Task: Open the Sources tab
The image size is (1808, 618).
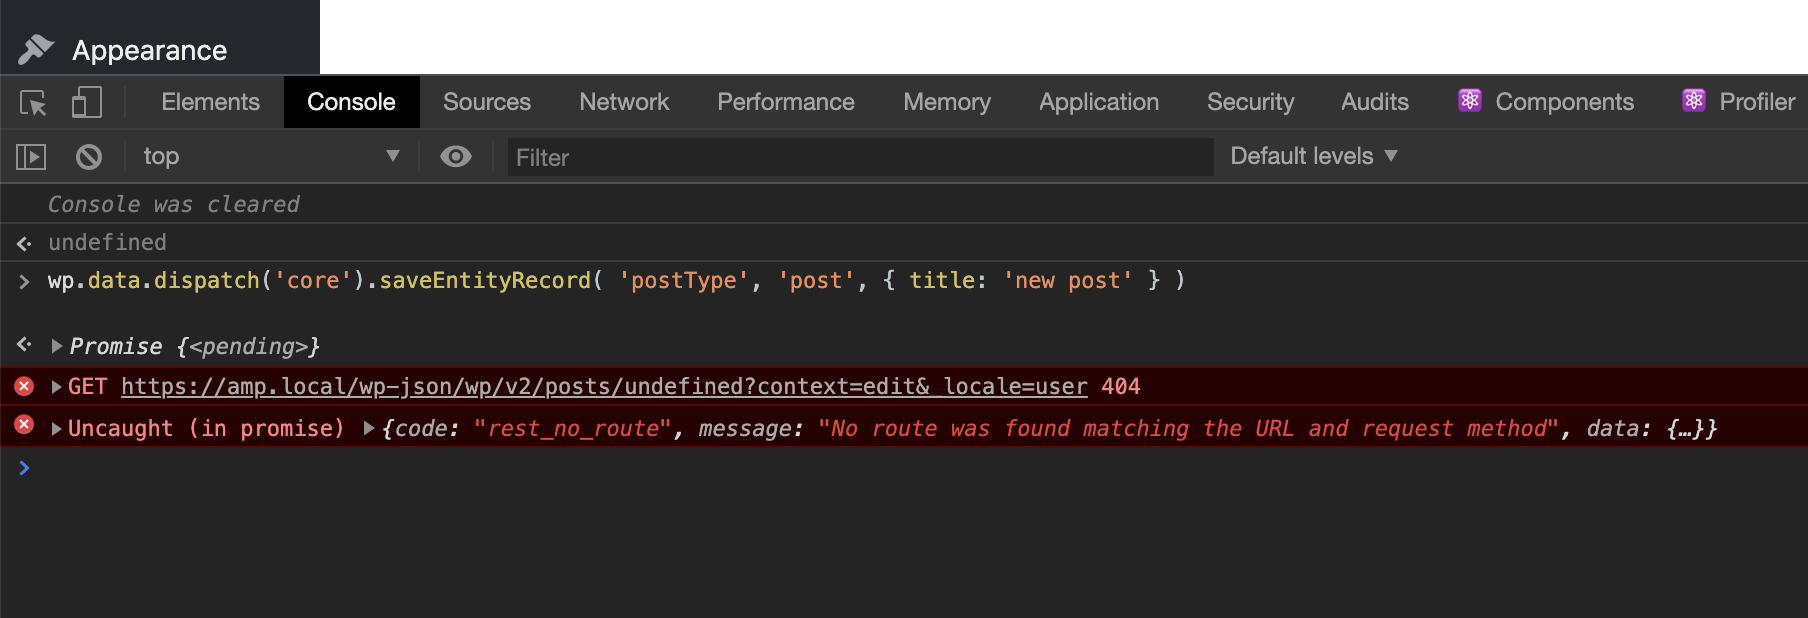Action: (x=487, y=102)
